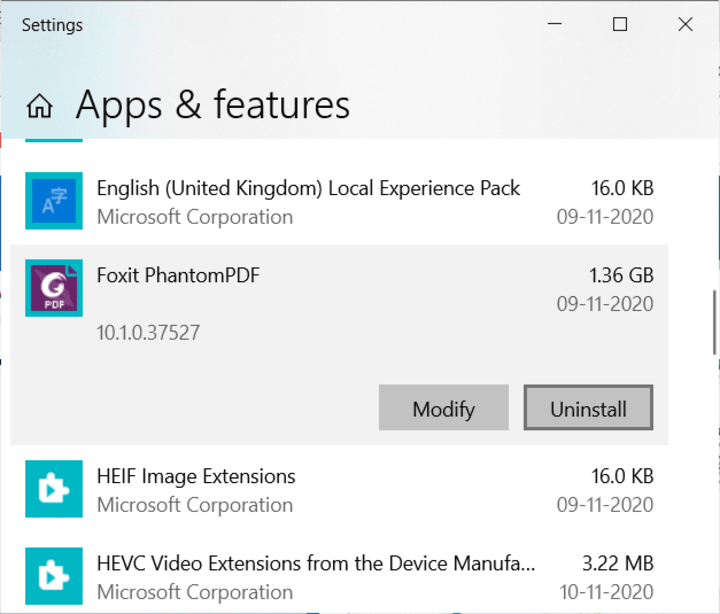This screenshot has width=720, height=614.
Task: Select HEVC Video Extensions from the Device Manufa... entry
Action: [339, 576]
